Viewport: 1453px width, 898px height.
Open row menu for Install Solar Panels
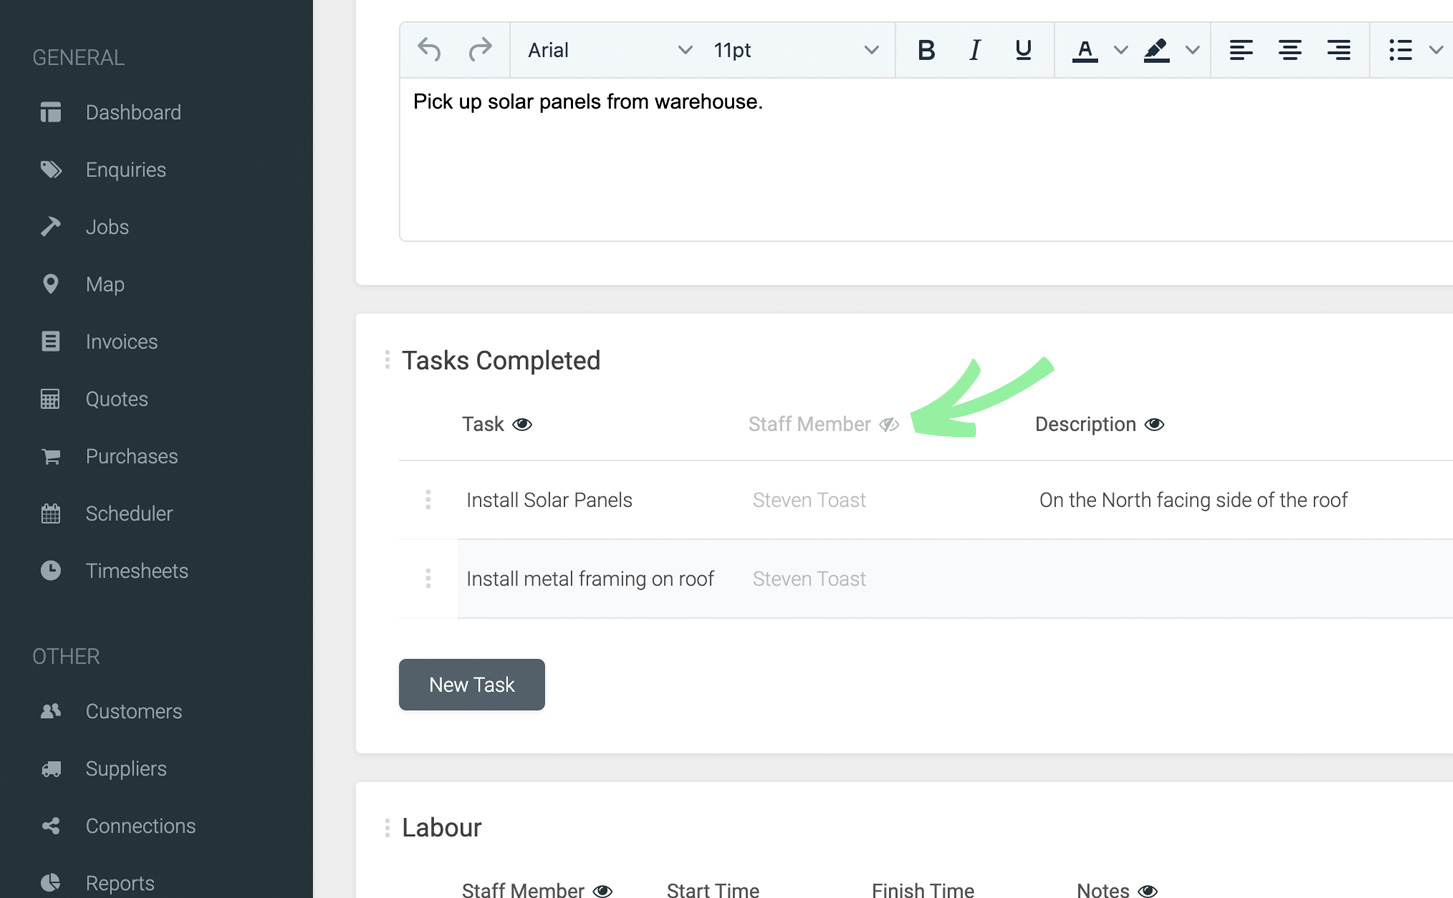coord(428,500)
